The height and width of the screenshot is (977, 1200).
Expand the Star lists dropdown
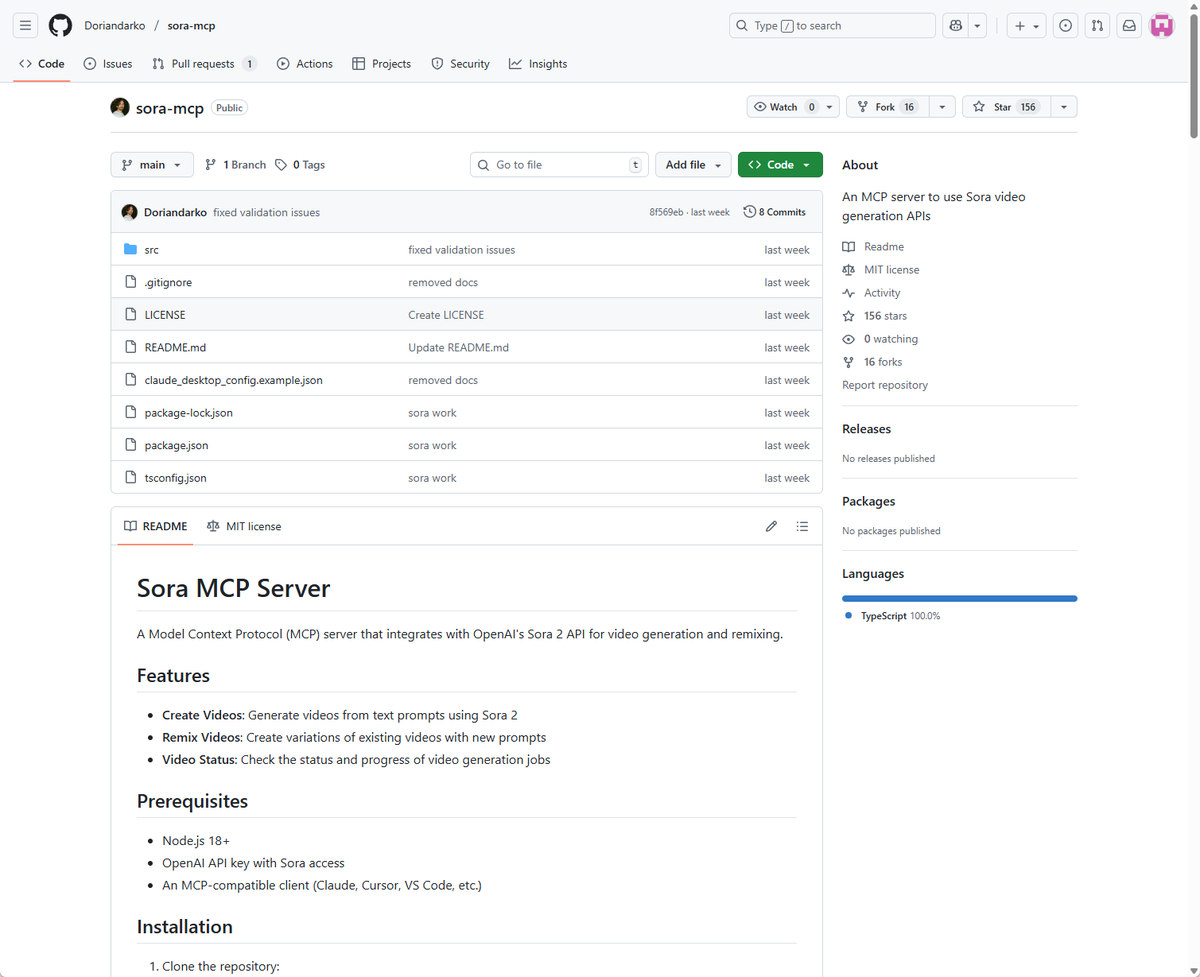pos(1064,107)
